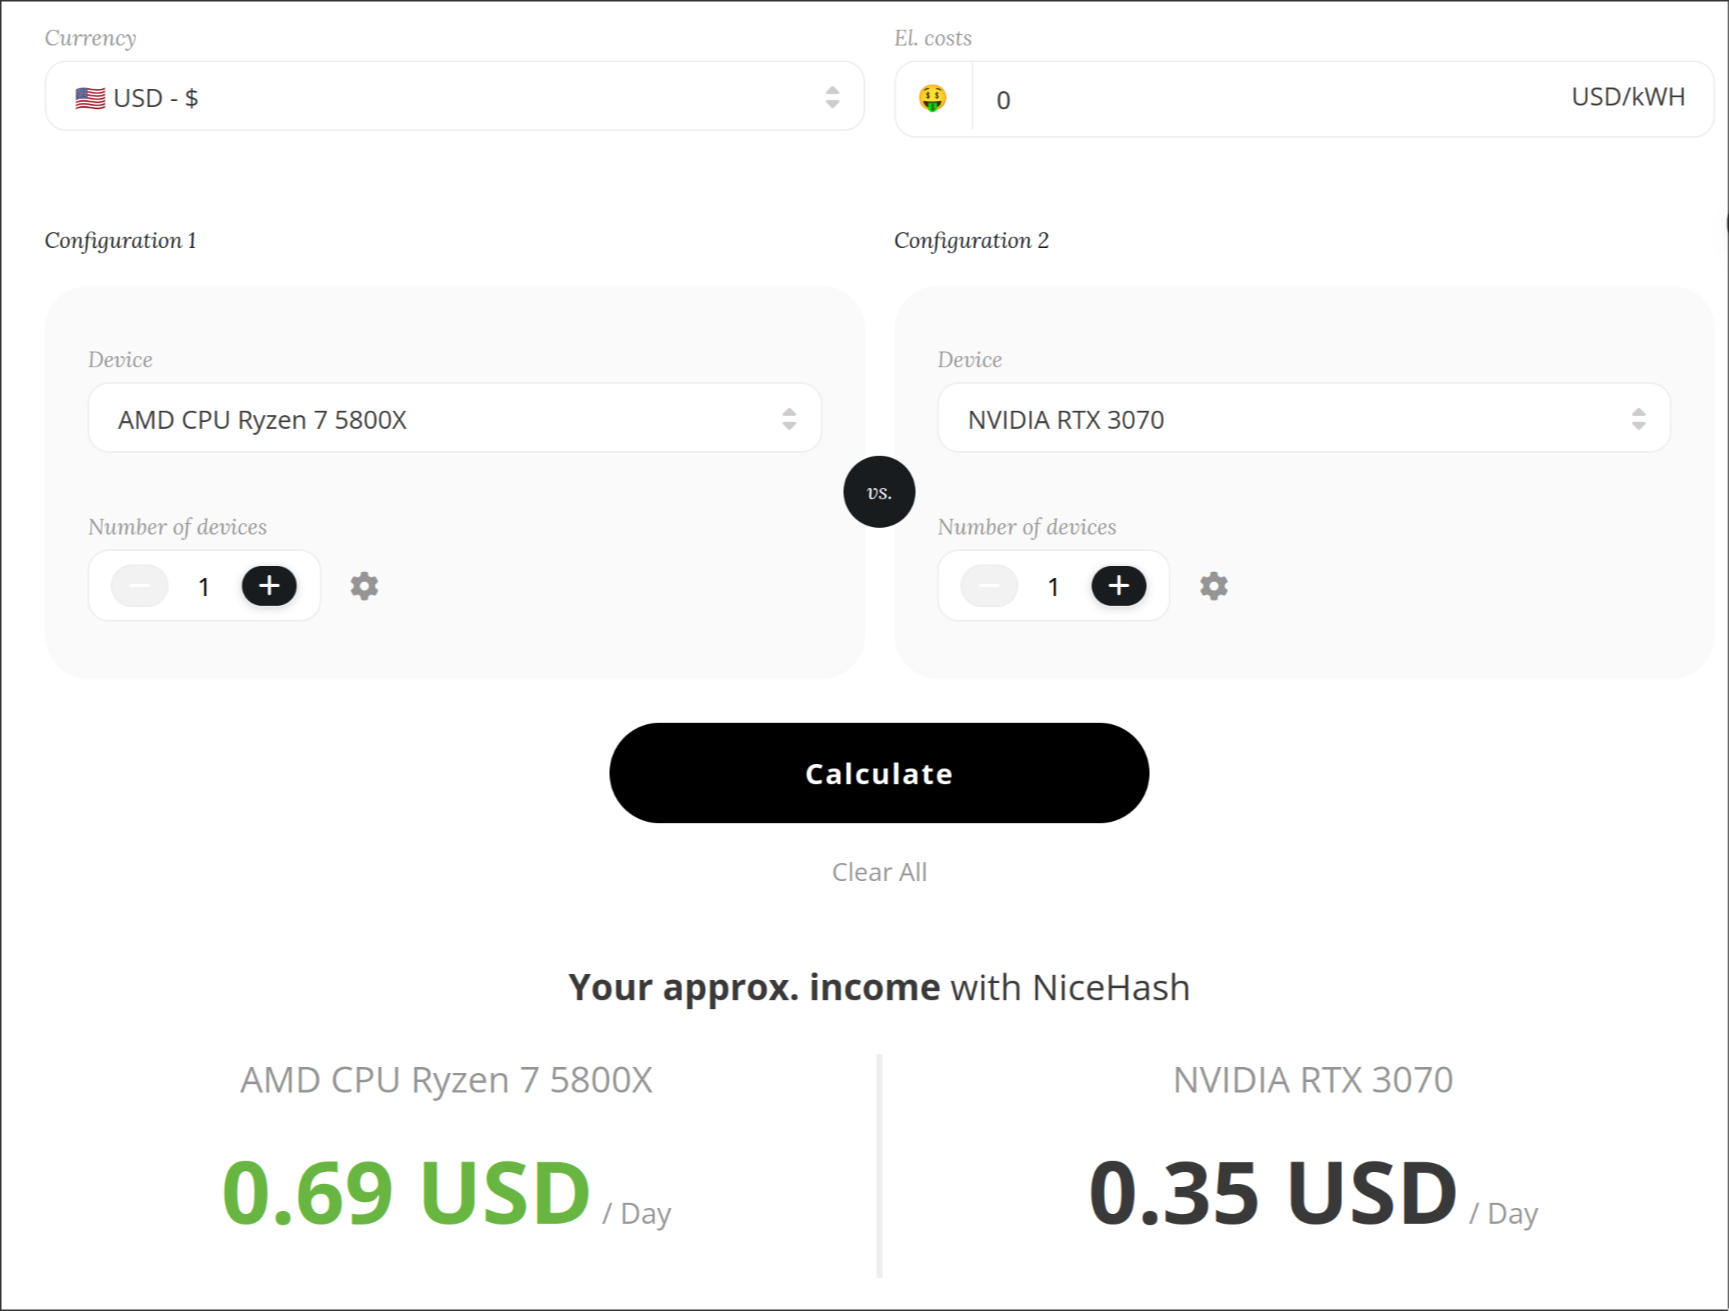1729x1311 pixels.
Task: Click the 0.69 USD income result
Action: click(407, 1192)
